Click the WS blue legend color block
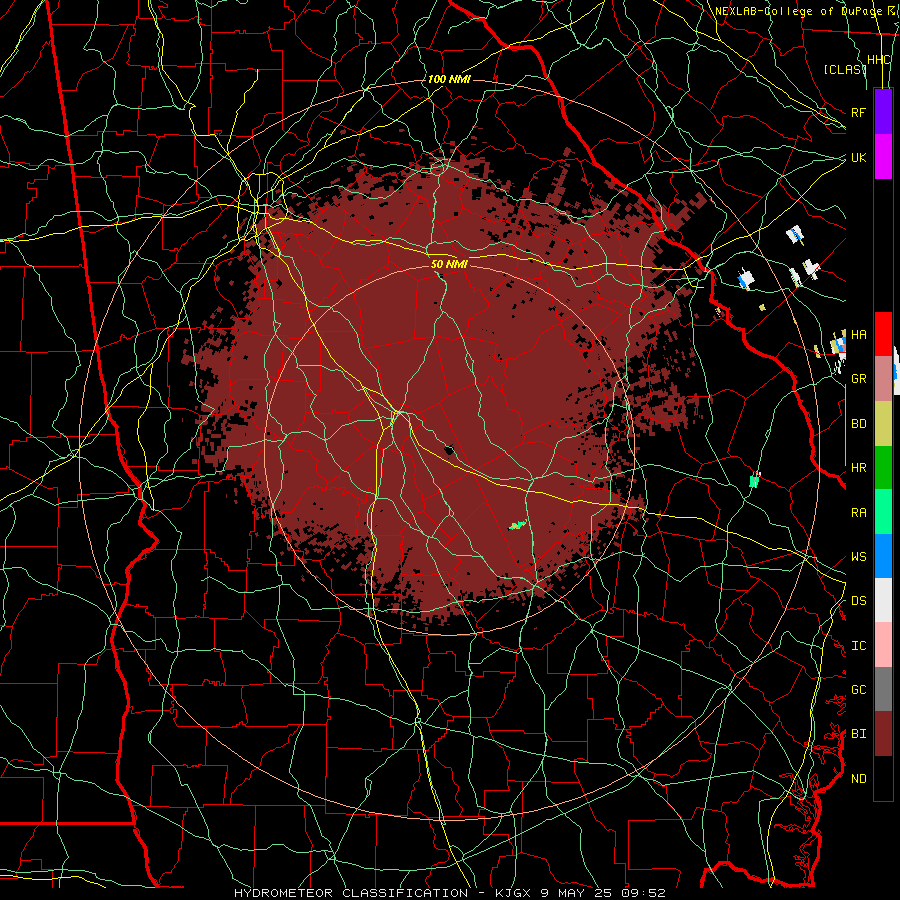Image resolution: width=900 pixels, height=900 pixels. [x=883, y=556]
